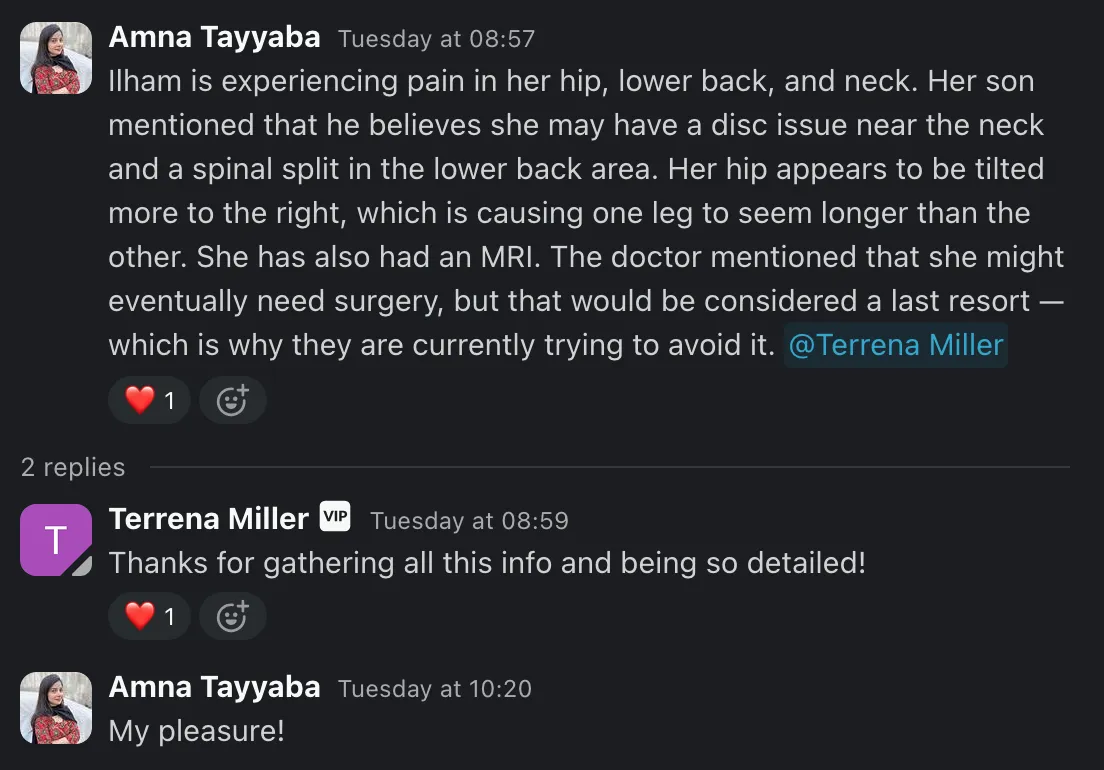Screen dimensions: 1104x770
Task: Click the Tuesday at 08:59 timestamp
Action: coord(469,521)
